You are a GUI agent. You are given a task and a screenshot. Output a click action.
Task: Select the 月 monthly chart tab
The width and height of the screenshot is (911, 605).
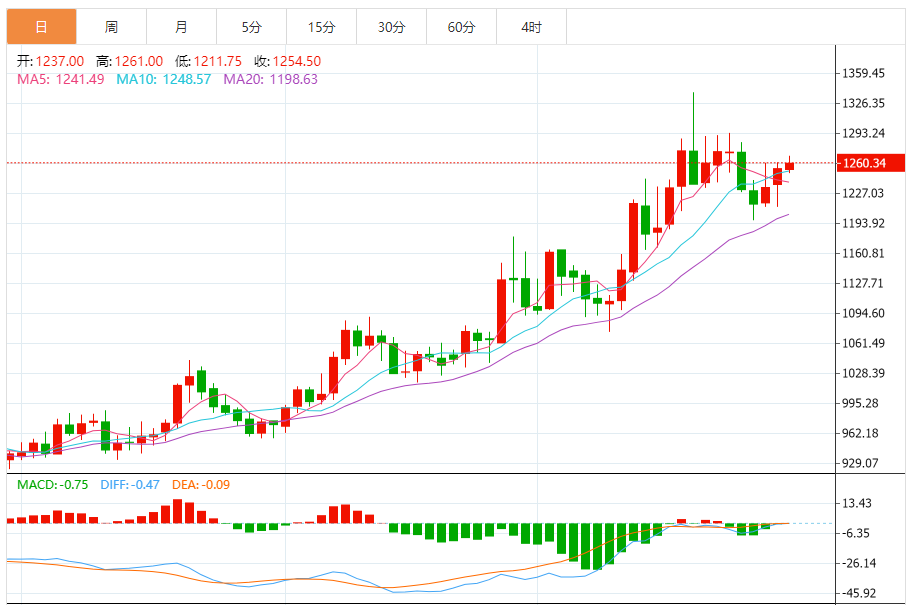point(180,27)
